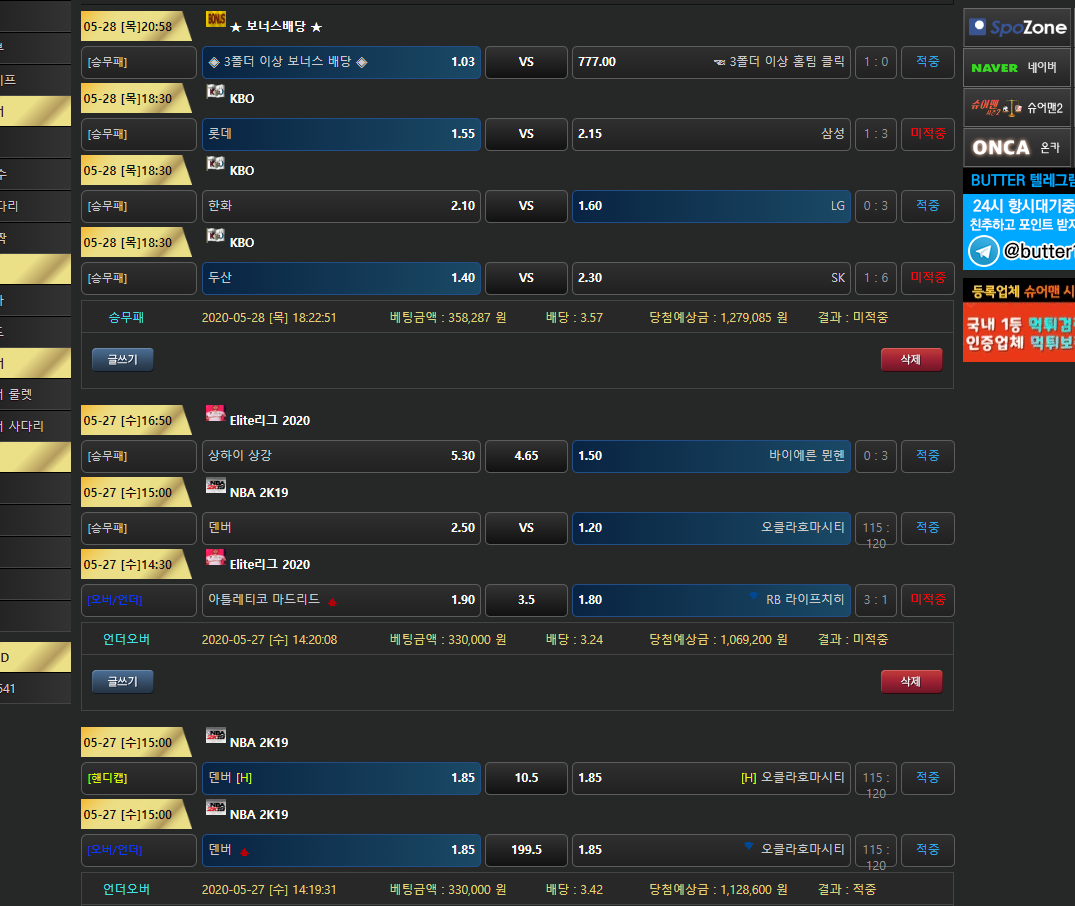Click the 룰렛 item in left menu
Image resolution: width=1075 pixels, height=906 pixels.
click(x=20, y=394)
